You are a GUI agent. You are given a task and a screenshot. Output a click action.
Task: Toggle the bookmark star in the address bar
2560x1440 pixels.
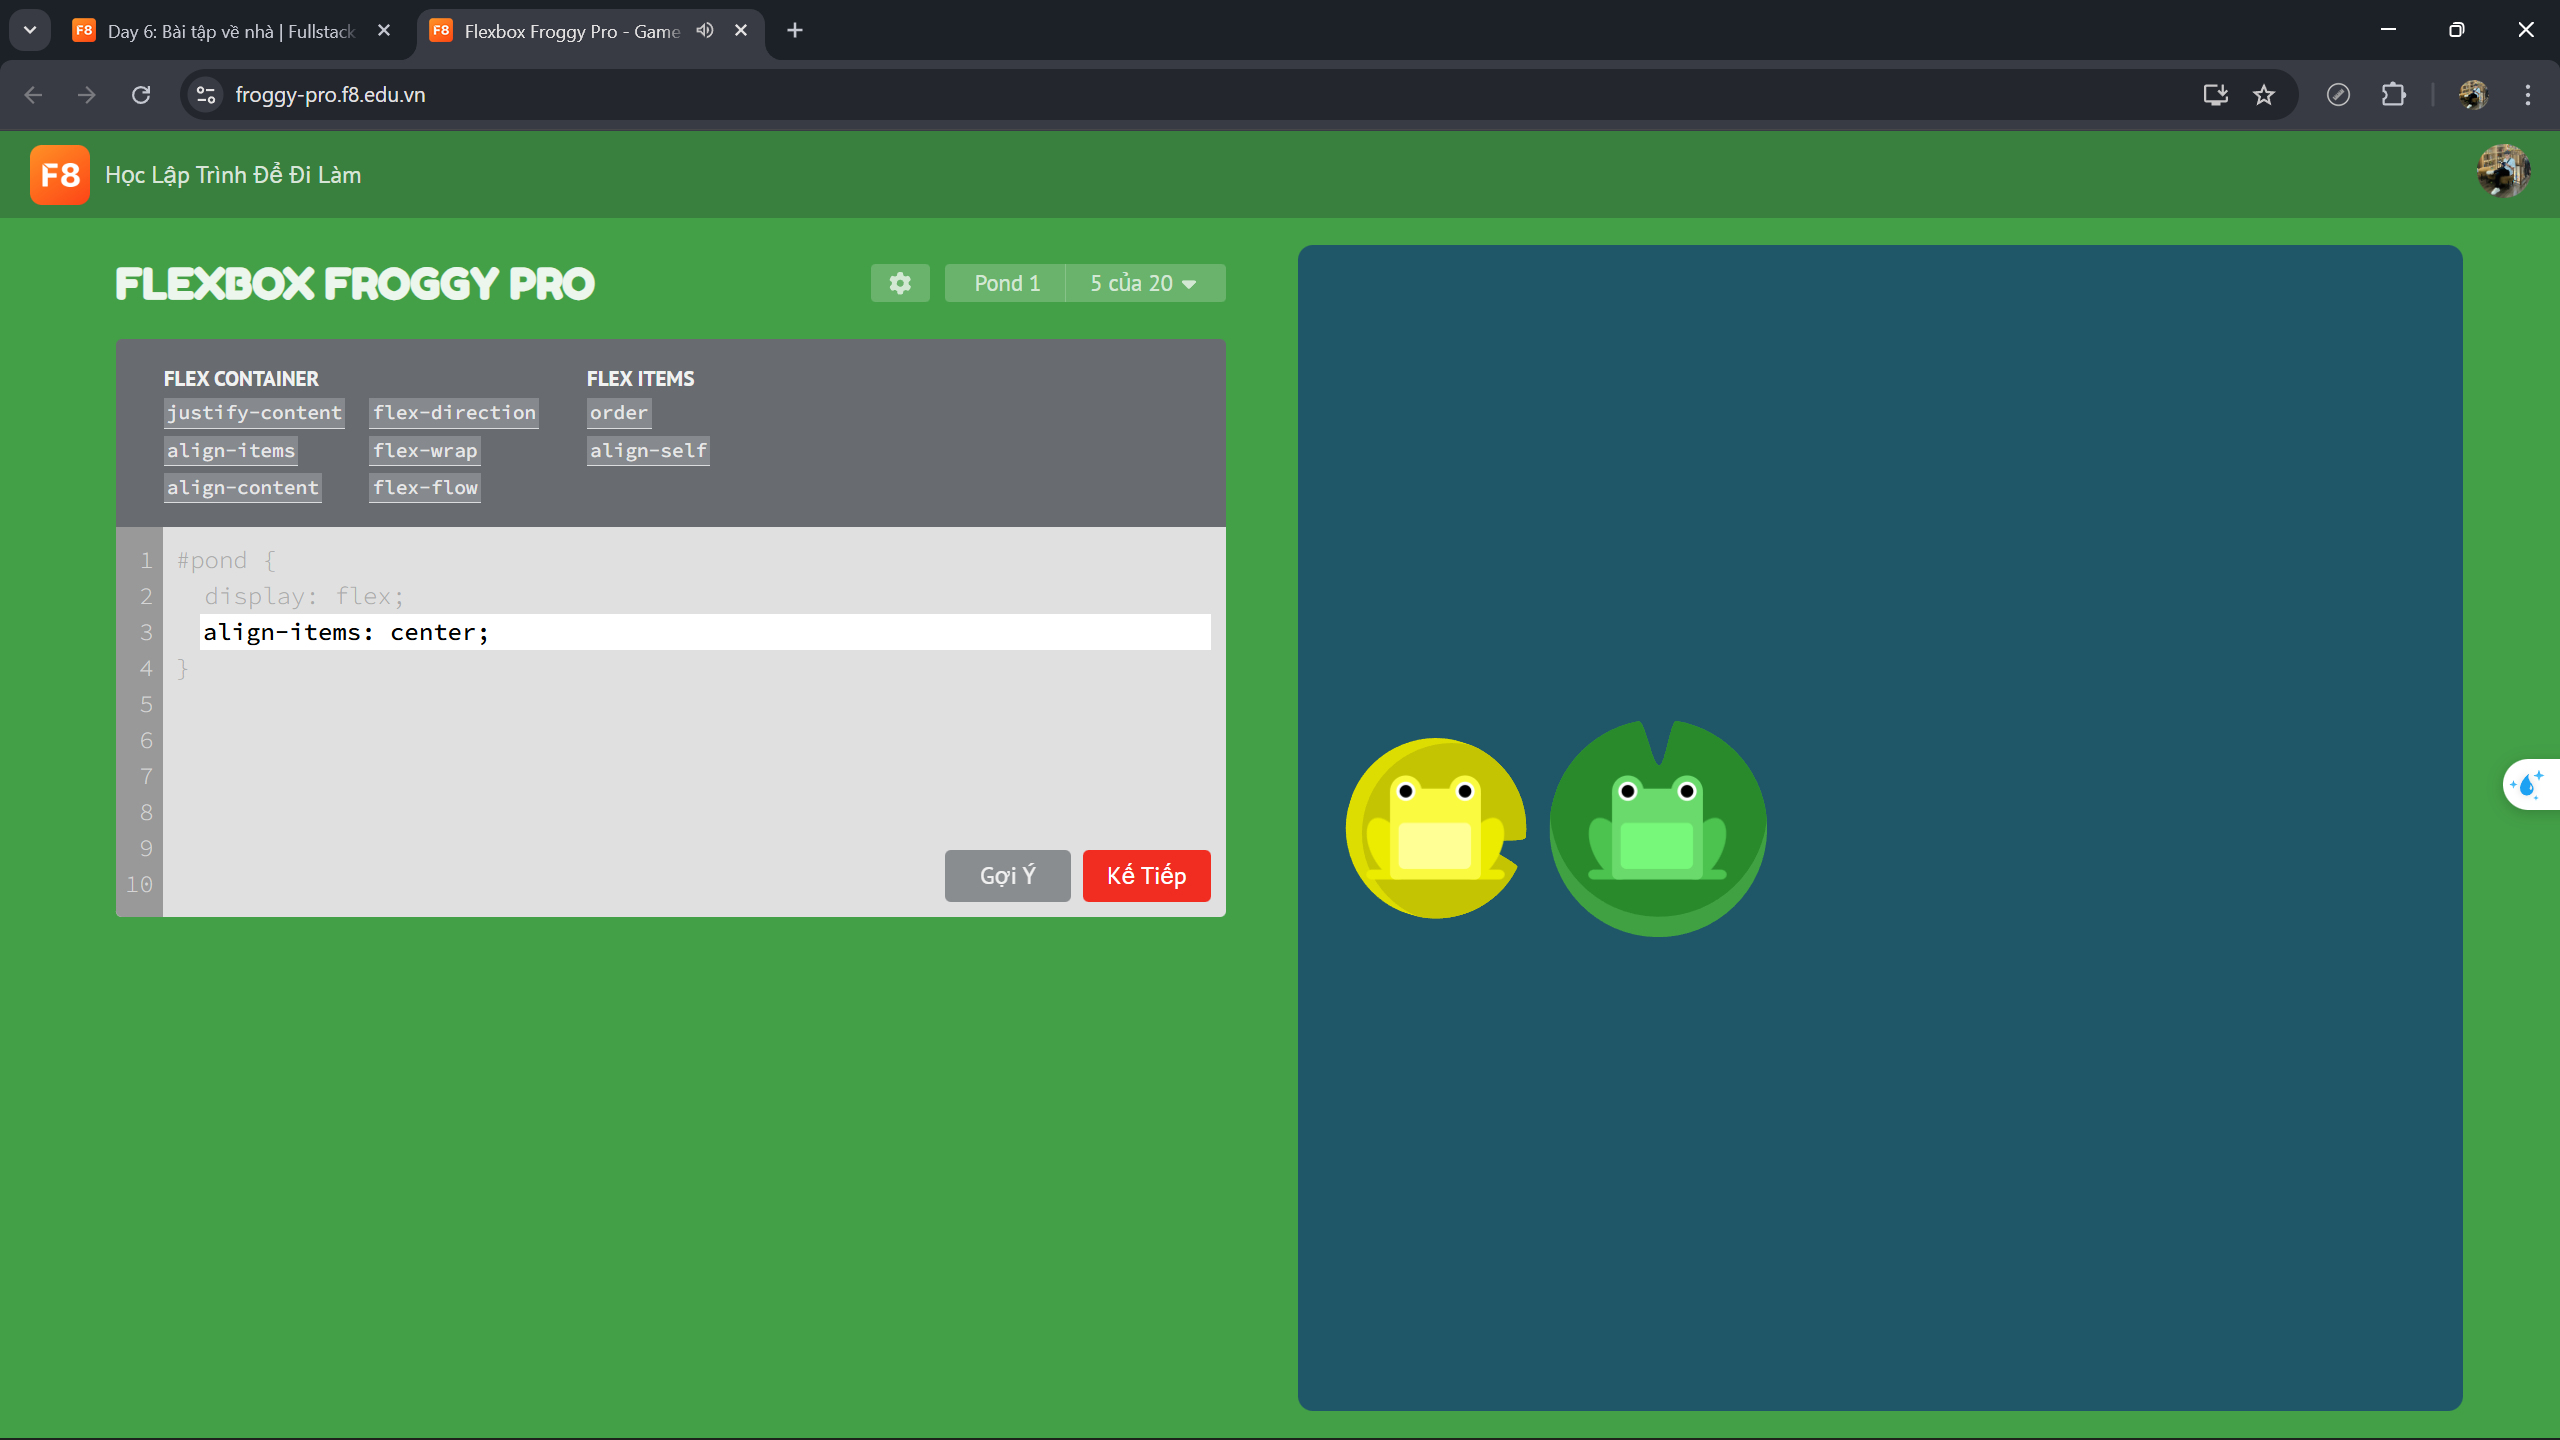(x=2264, y=94)
